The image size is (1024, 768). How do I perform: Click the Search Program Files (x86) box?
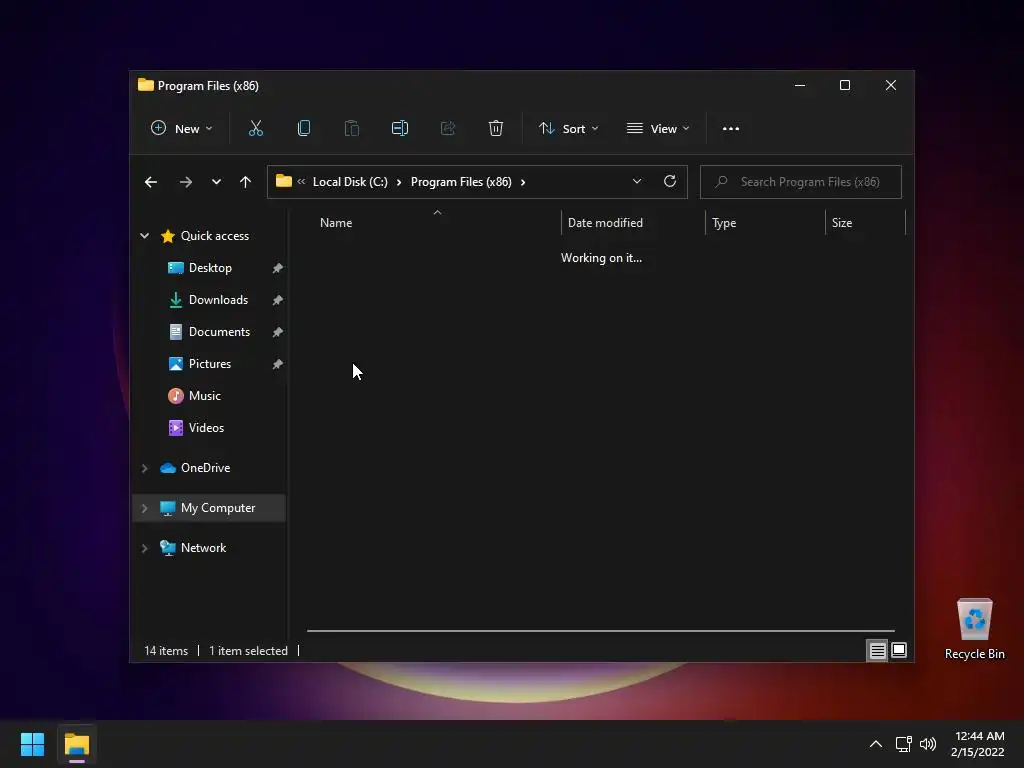pos(801,182)
